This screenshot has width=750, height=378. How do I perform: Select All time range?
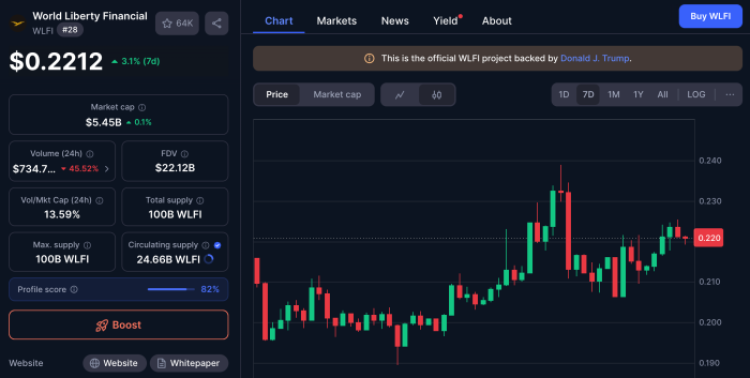(x=662, y=95)
